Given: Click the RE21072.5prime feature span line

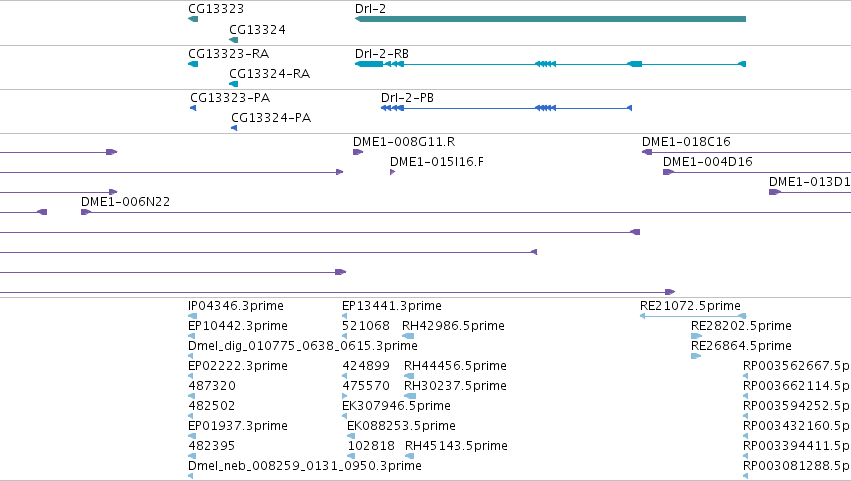Looking at the screenshot, I should (694, 316).
